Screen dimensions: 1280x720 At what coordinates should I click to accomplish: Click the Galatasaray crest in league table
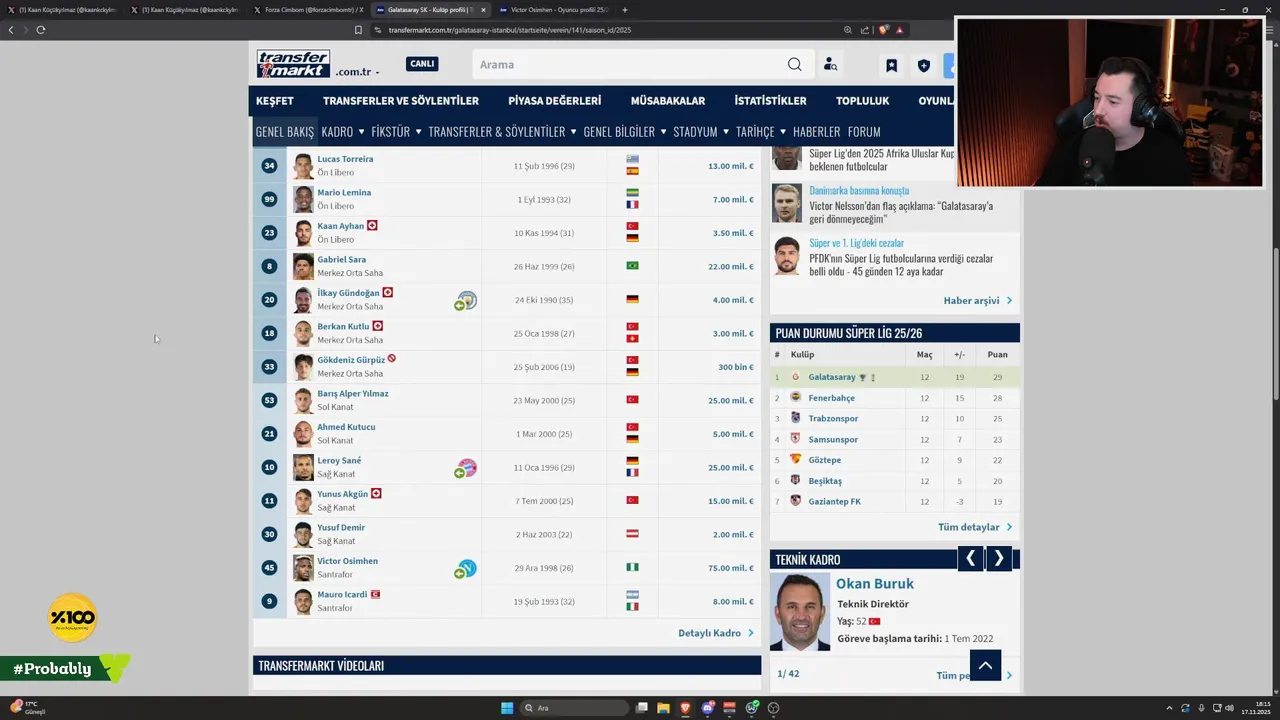tap(796, 377)
